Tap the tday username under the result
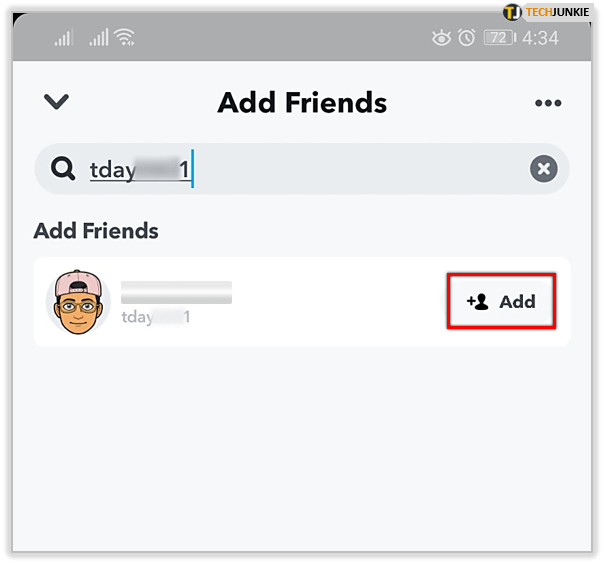The image size is (604, 564). pos(156,317)
